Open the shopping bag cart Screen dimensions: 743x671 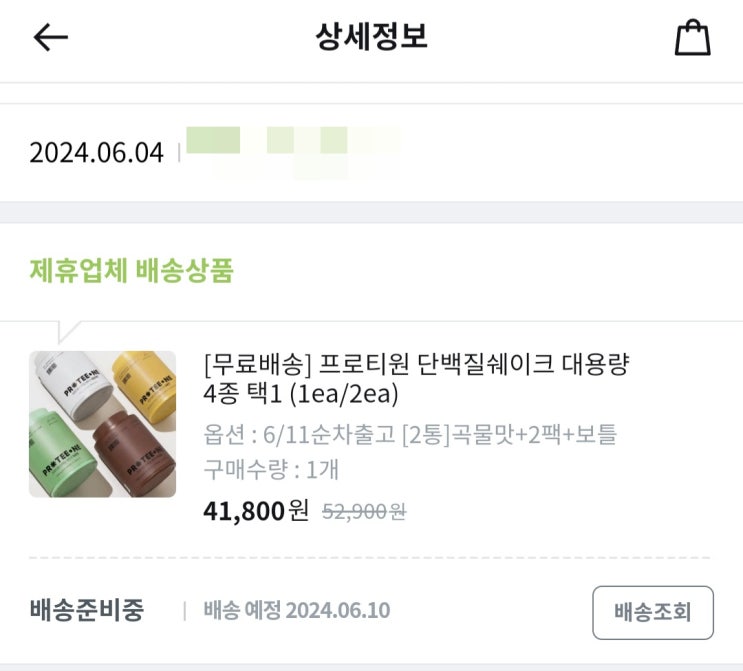pyautogui.click(x=692, y=38)
